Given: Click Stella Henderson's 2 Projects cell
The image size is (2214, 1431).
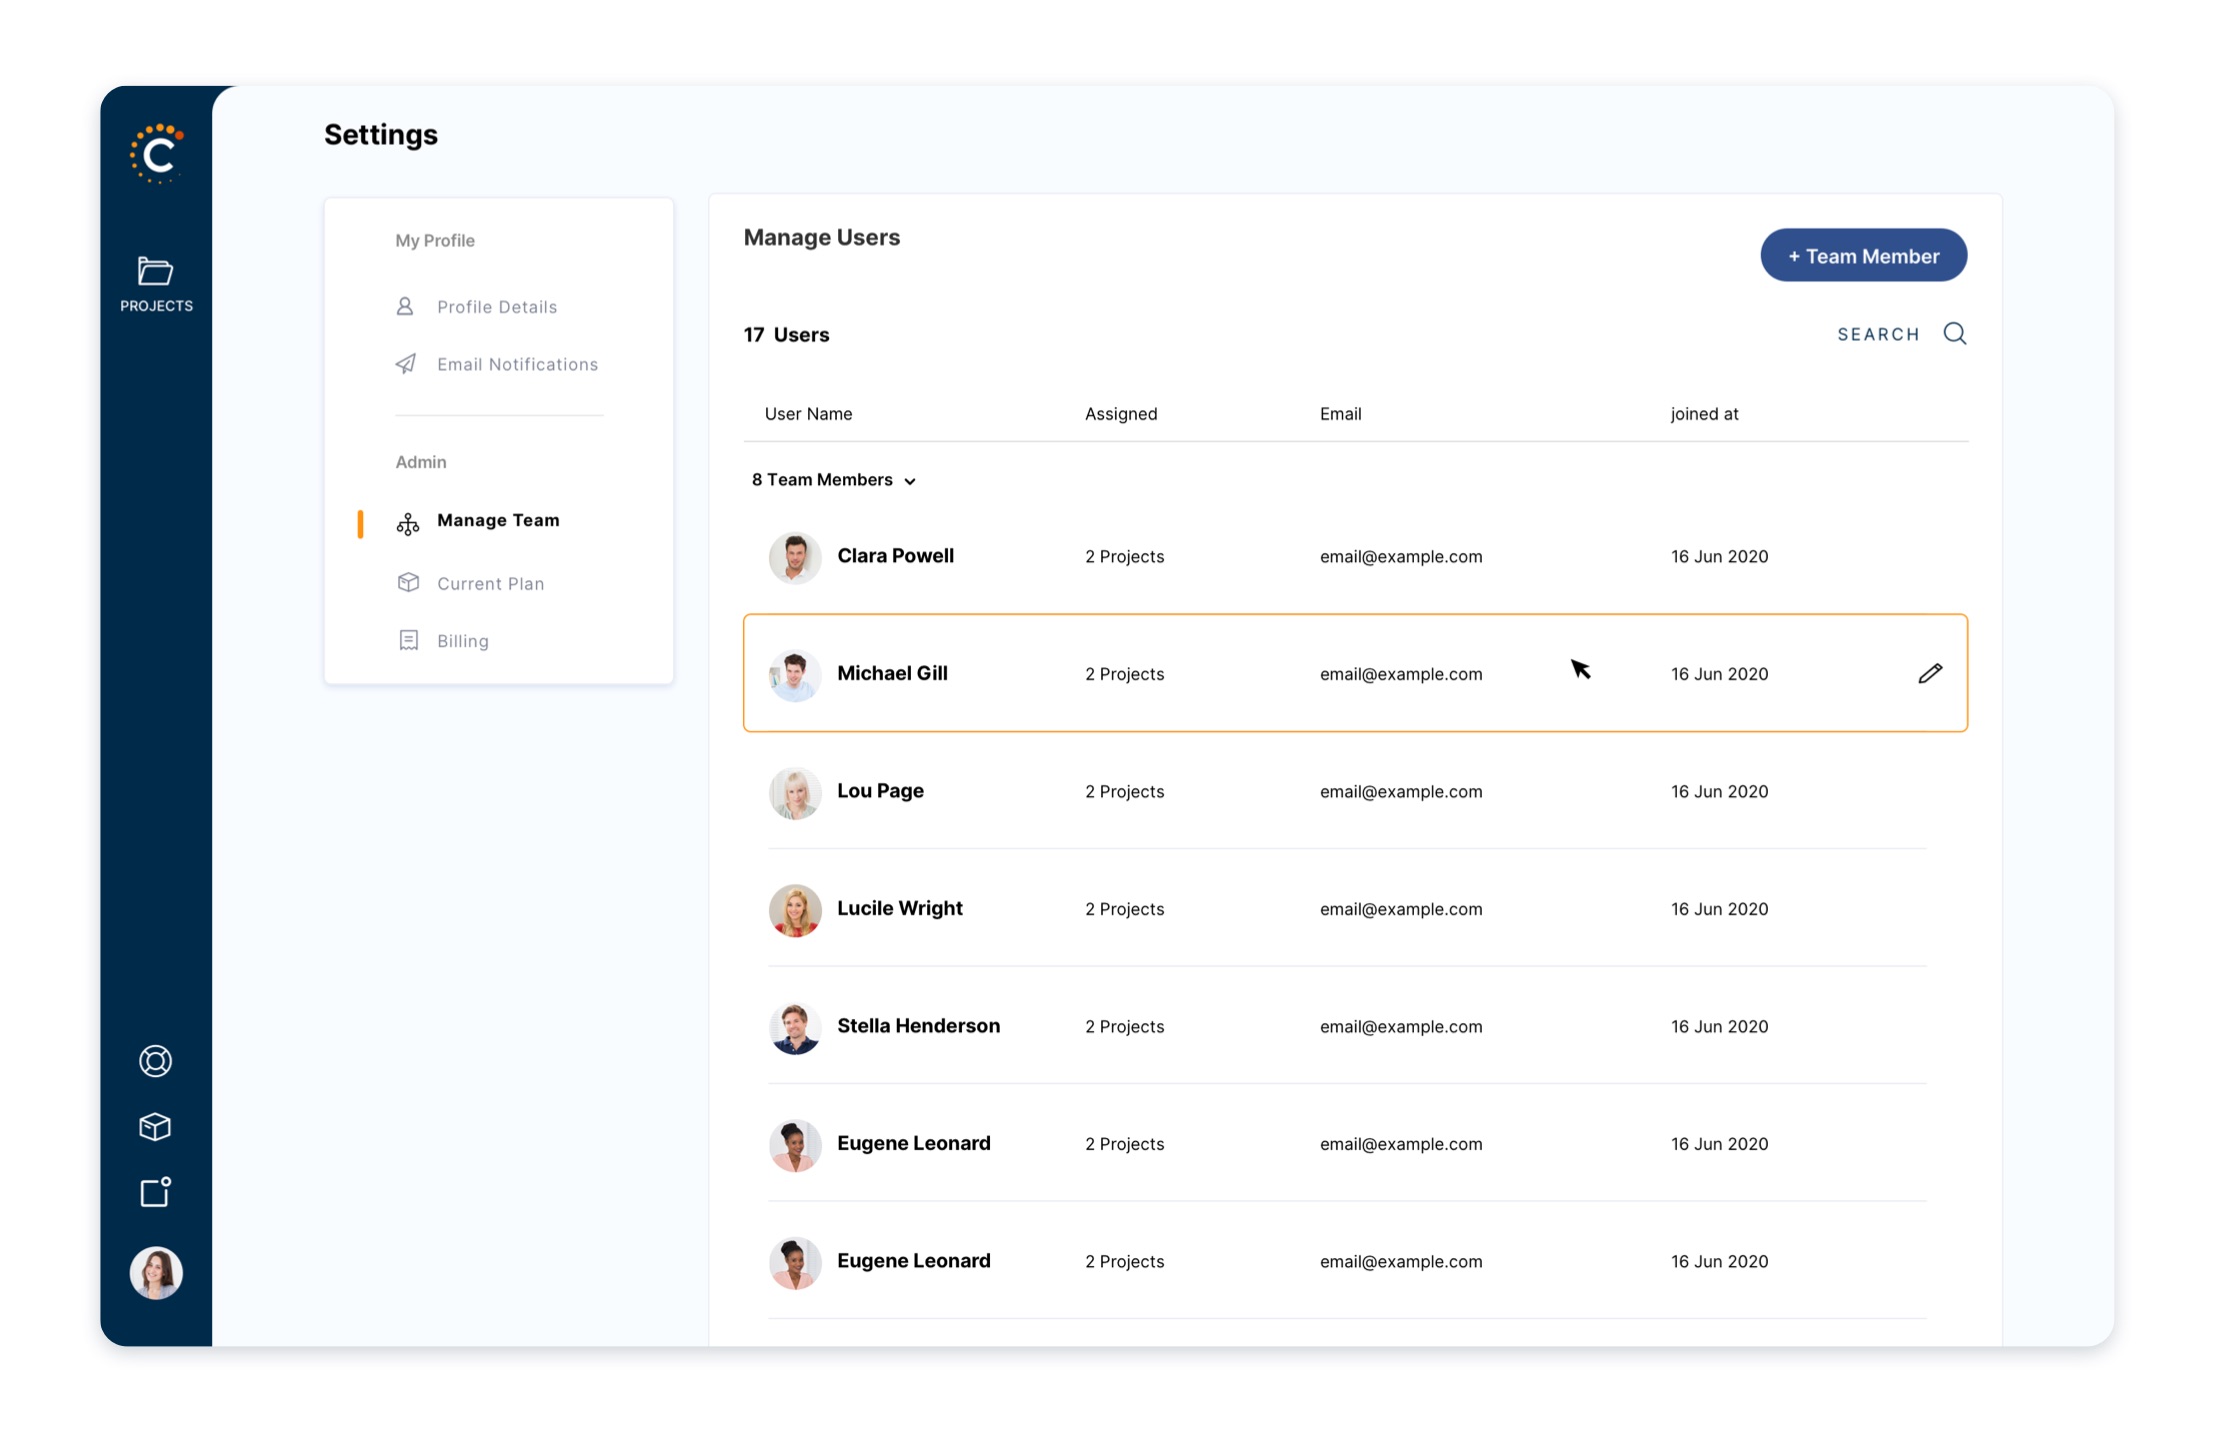Looking at the screenshot, I should tap(1124, 1026).
